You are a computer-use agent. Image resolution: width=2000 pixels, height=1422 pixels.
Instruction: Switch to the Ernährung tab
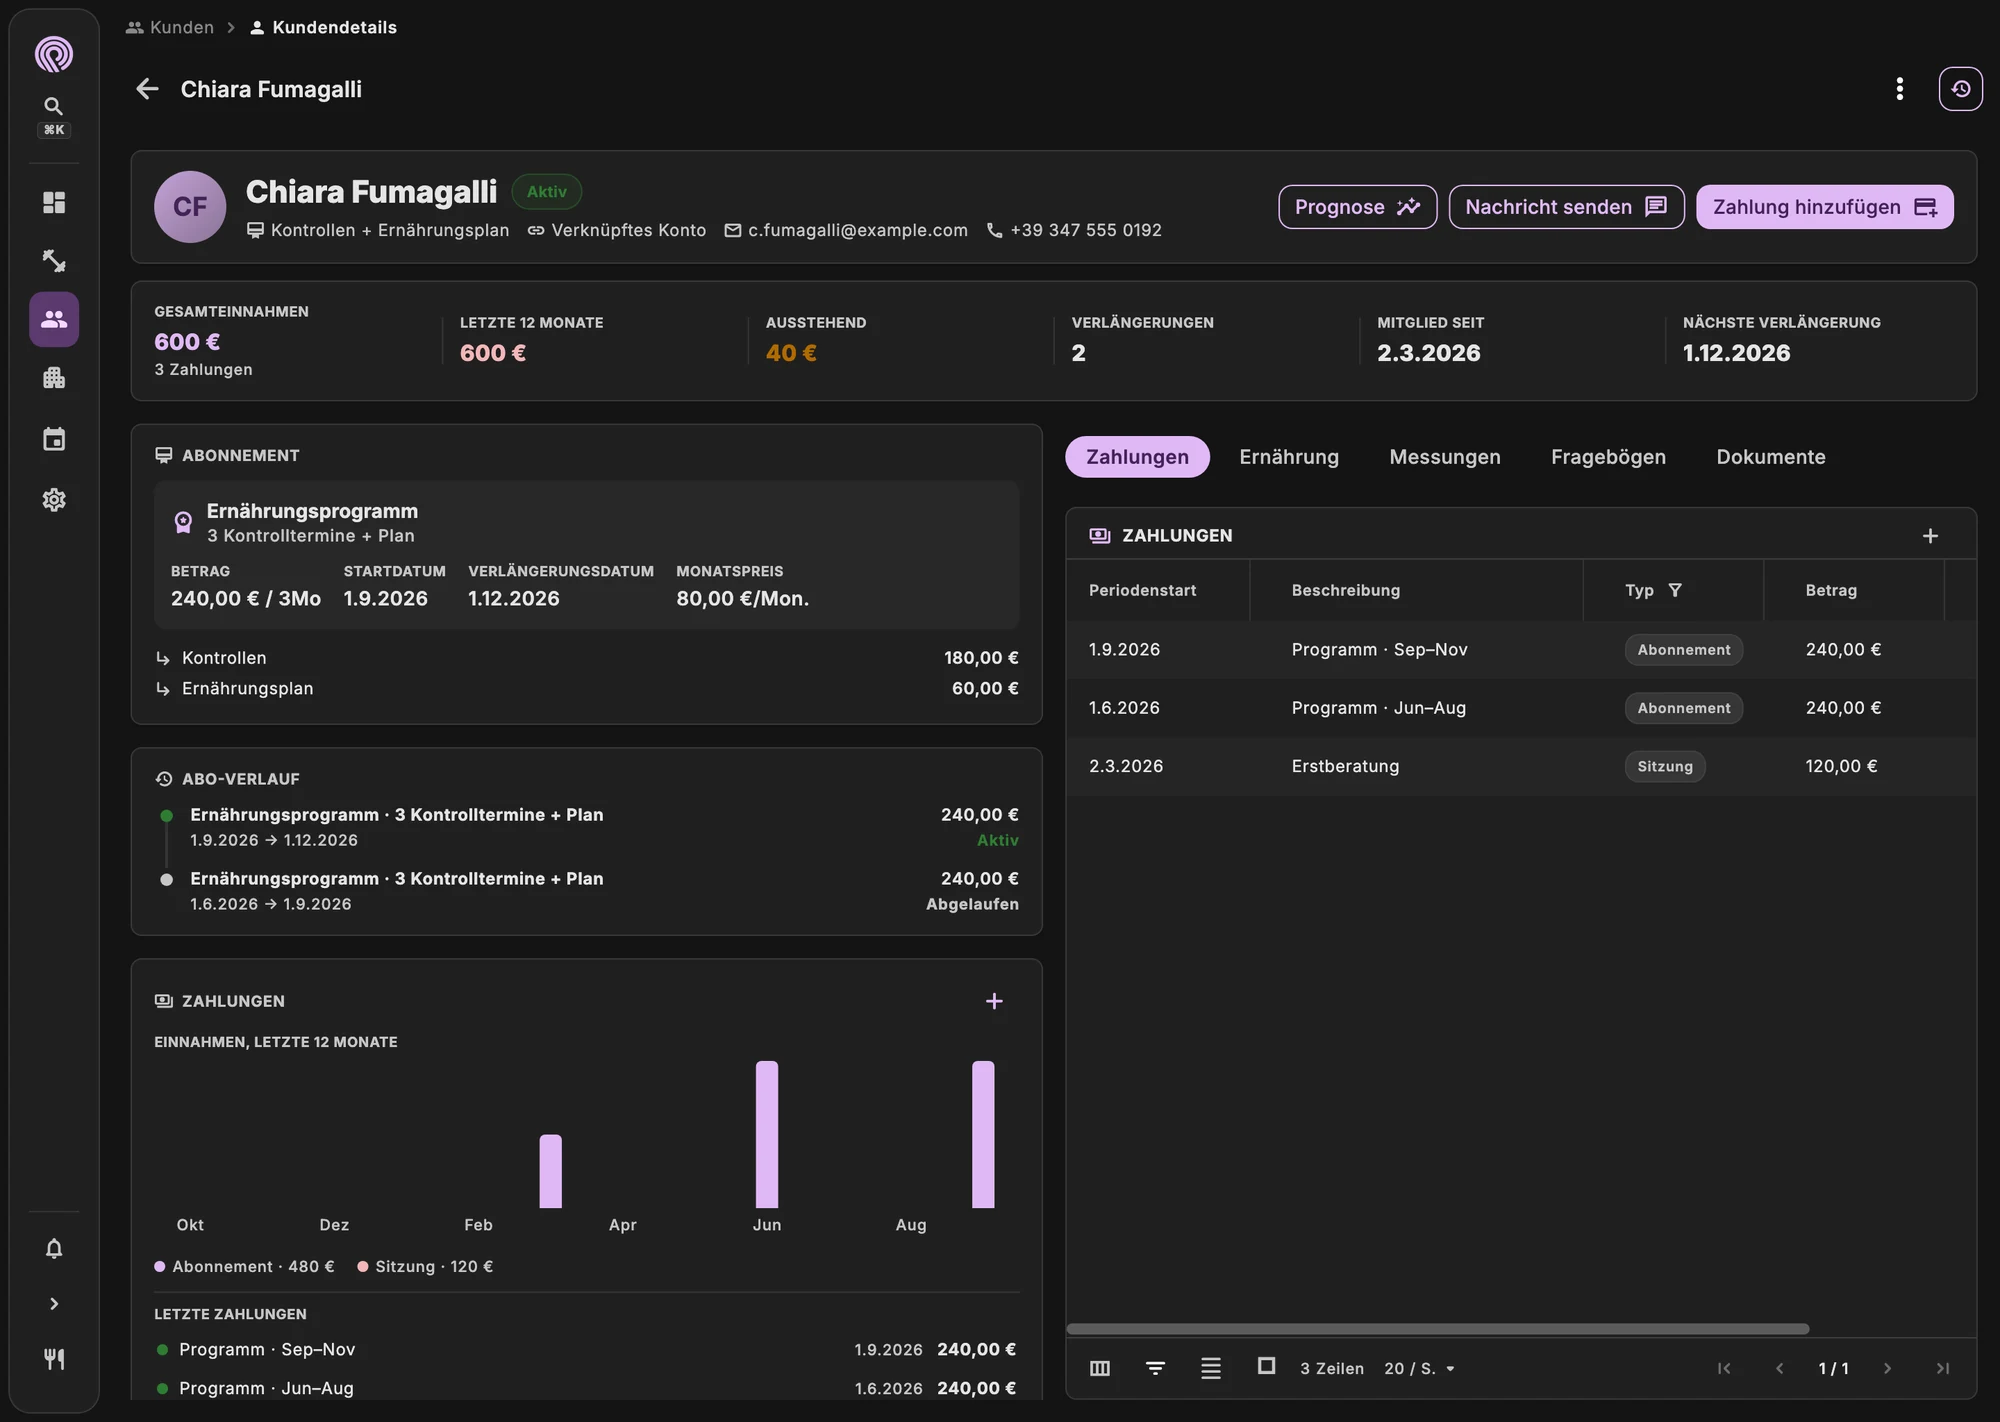point(1289,457)
